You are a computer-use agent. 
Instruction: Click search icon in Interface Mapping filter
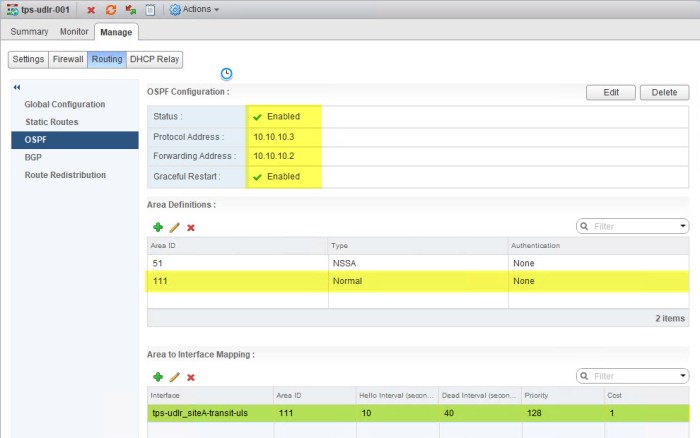[x=584, y=376]
